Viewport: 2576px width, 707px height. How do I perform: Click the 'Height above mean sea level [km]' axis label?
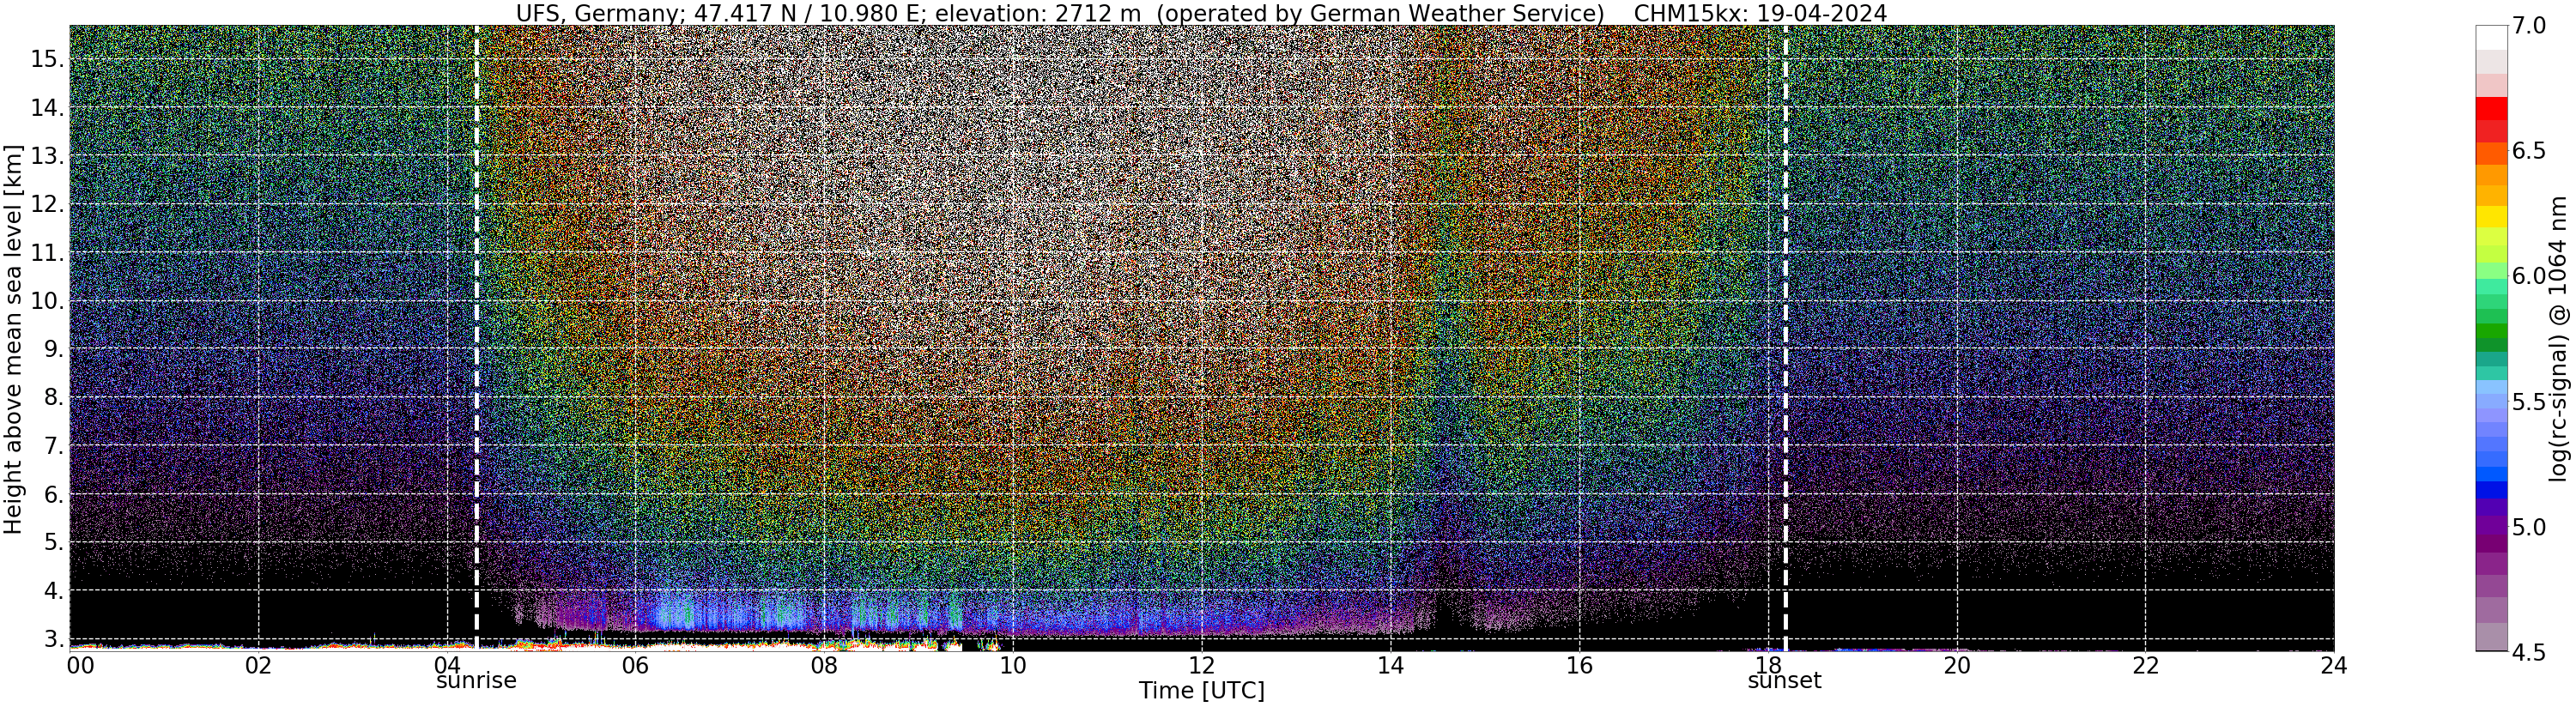pos(13,339)
